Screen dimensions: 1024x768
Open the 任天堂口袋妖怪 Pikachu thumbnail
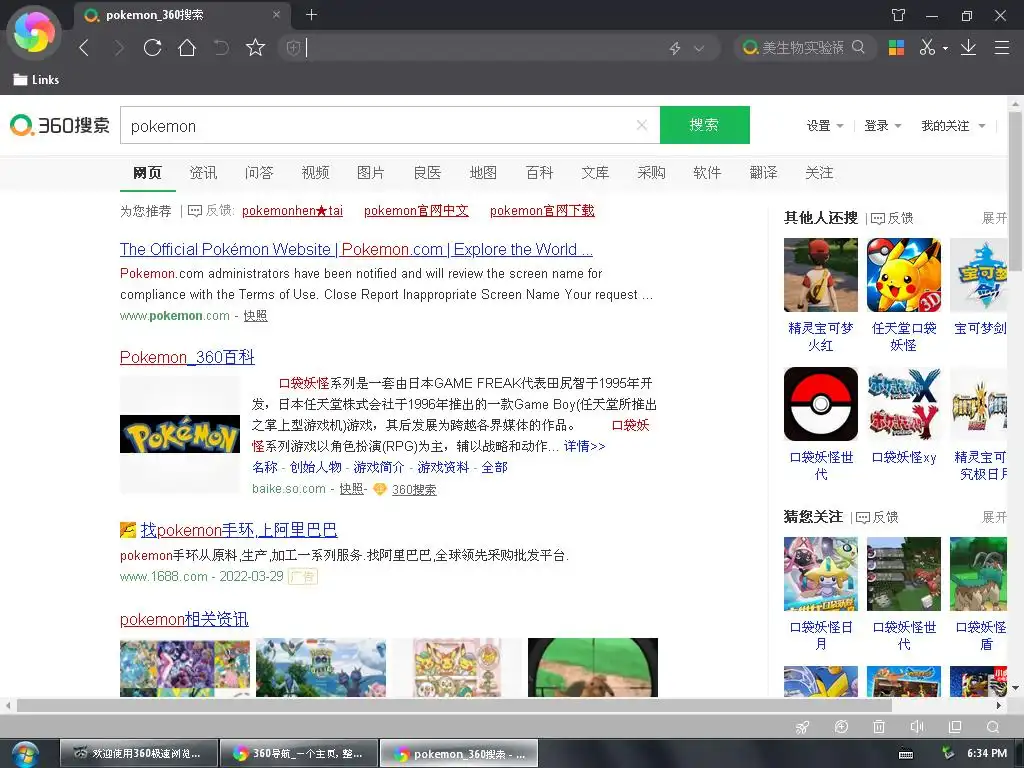904,275
